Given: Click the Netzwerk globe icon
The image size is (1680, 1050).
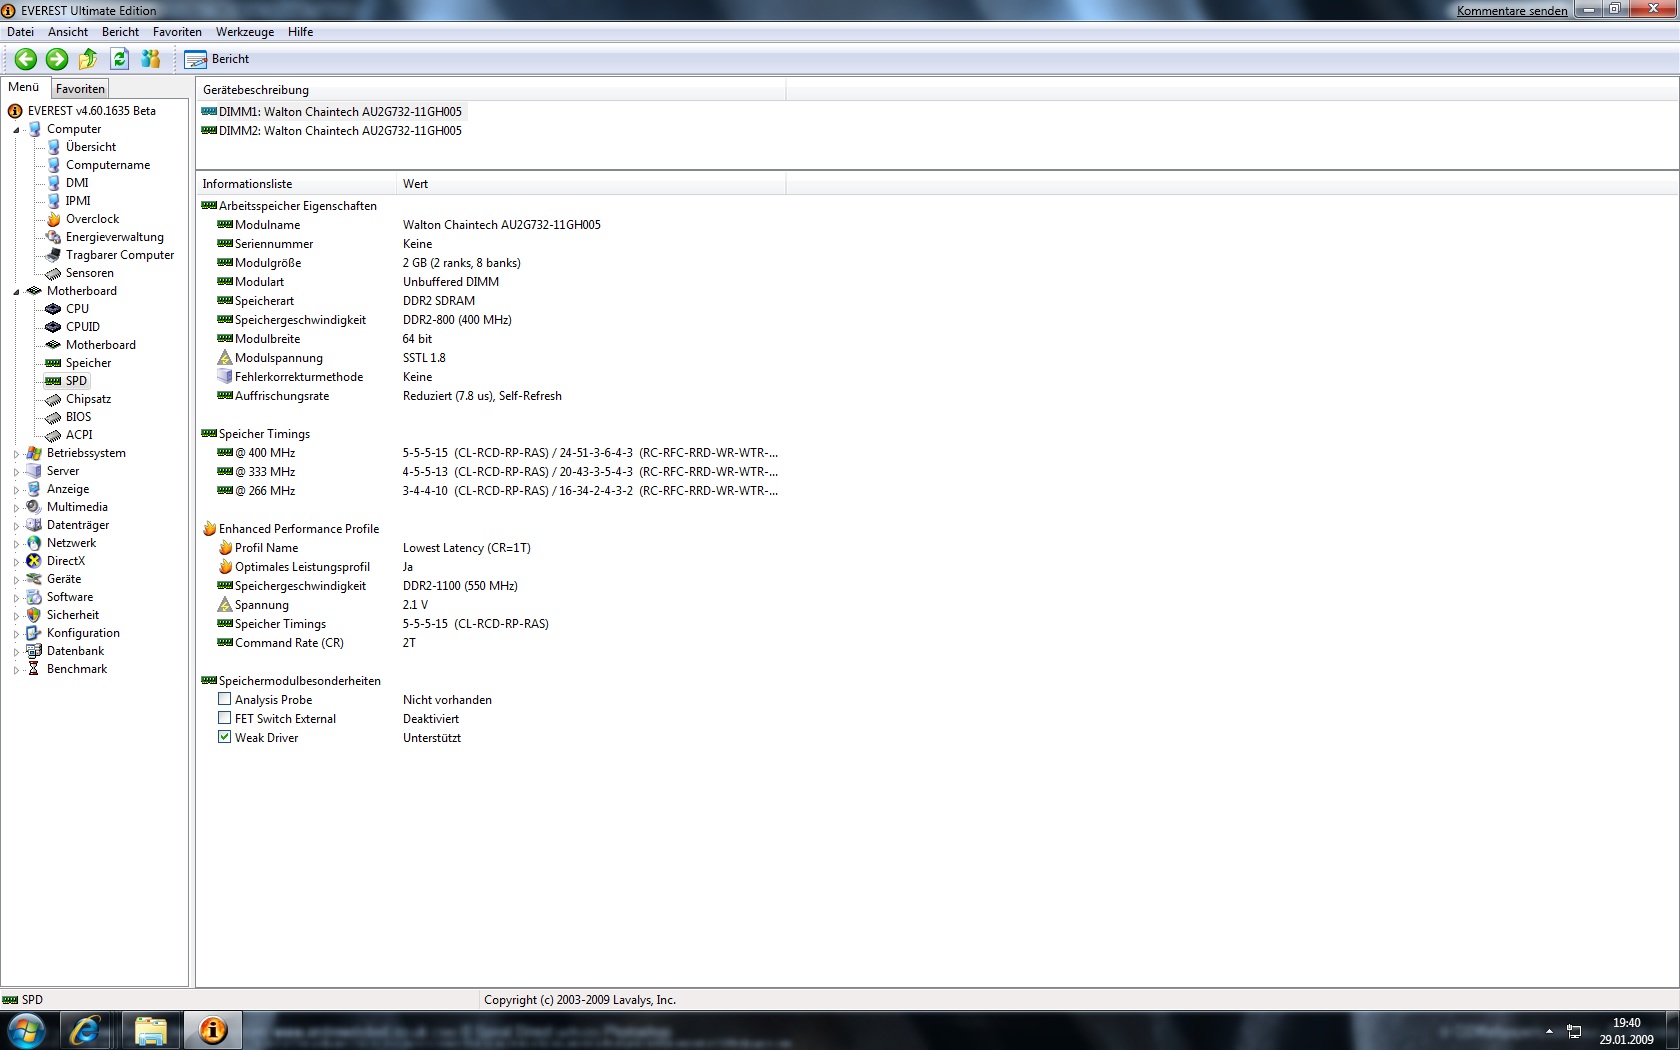Looking at the screenshot, I should tap(34, 543).
